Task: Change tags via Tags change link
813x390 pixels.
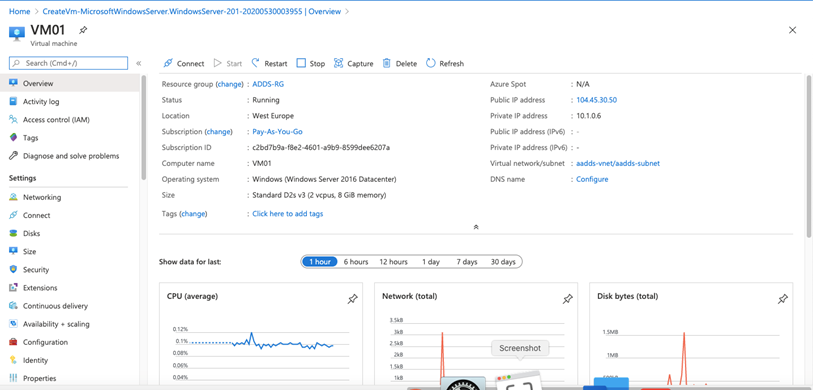Action: (x=193, y=214)
